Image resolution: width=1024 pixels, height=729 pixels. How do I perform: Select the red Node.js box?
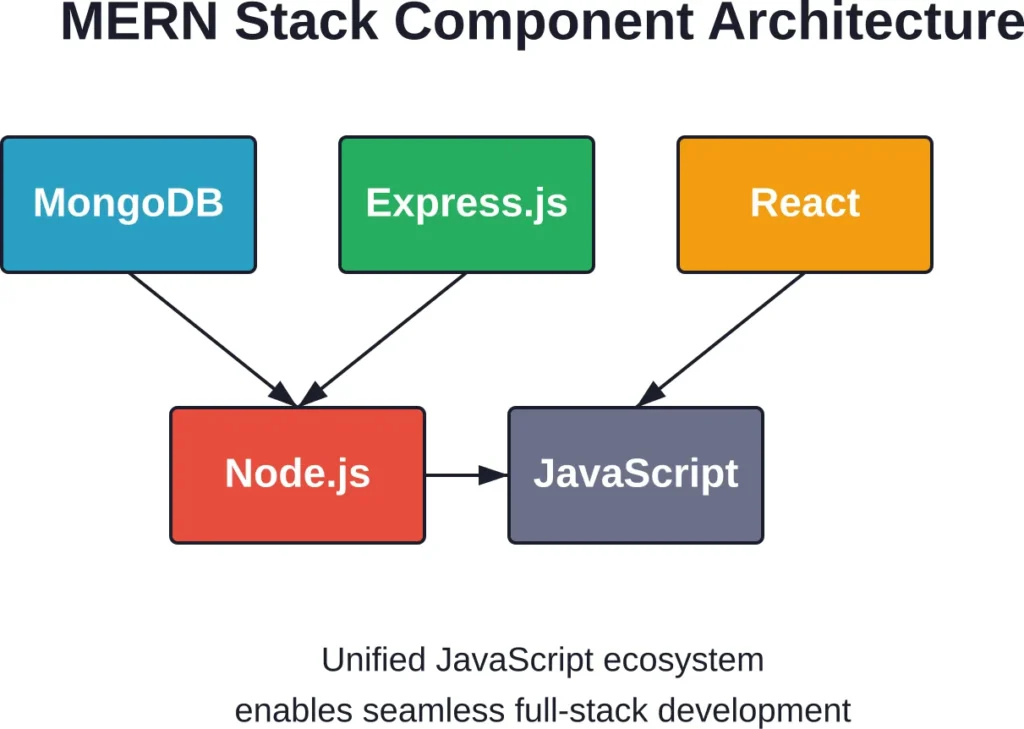tap(298, 475)
